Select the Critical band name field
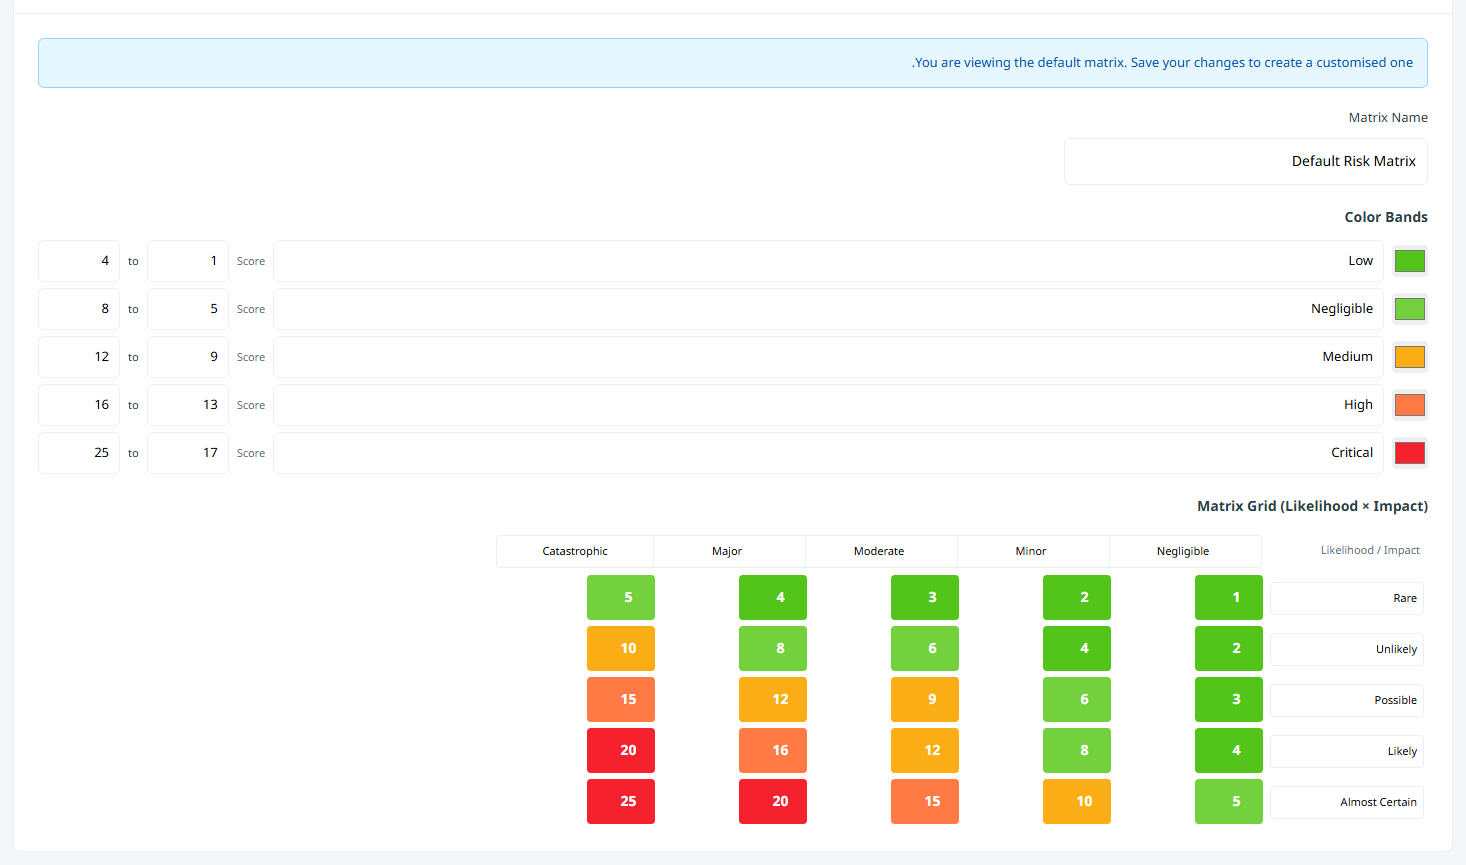Image resolution: width=1466 pixels, height=865 pixels. pos(828,453)
